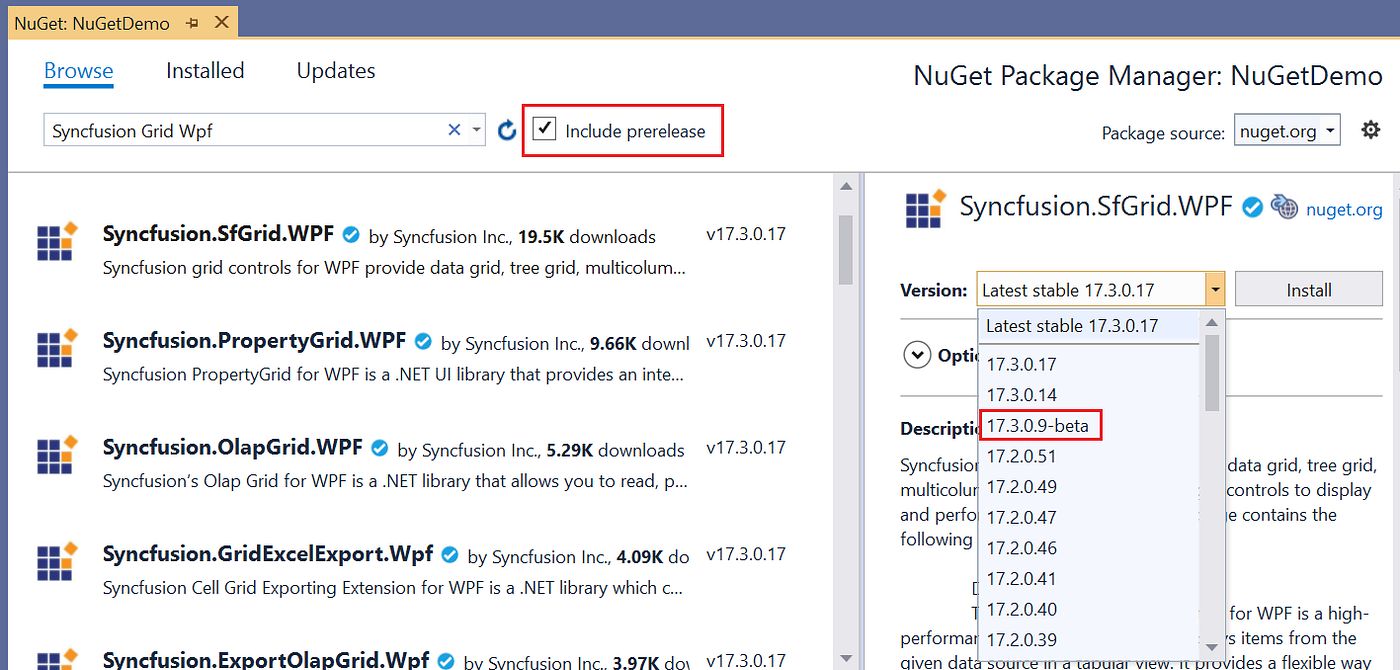Screen dimensions: 1400x670
Task: Clear the search box with the X icon
Action: 454,129
